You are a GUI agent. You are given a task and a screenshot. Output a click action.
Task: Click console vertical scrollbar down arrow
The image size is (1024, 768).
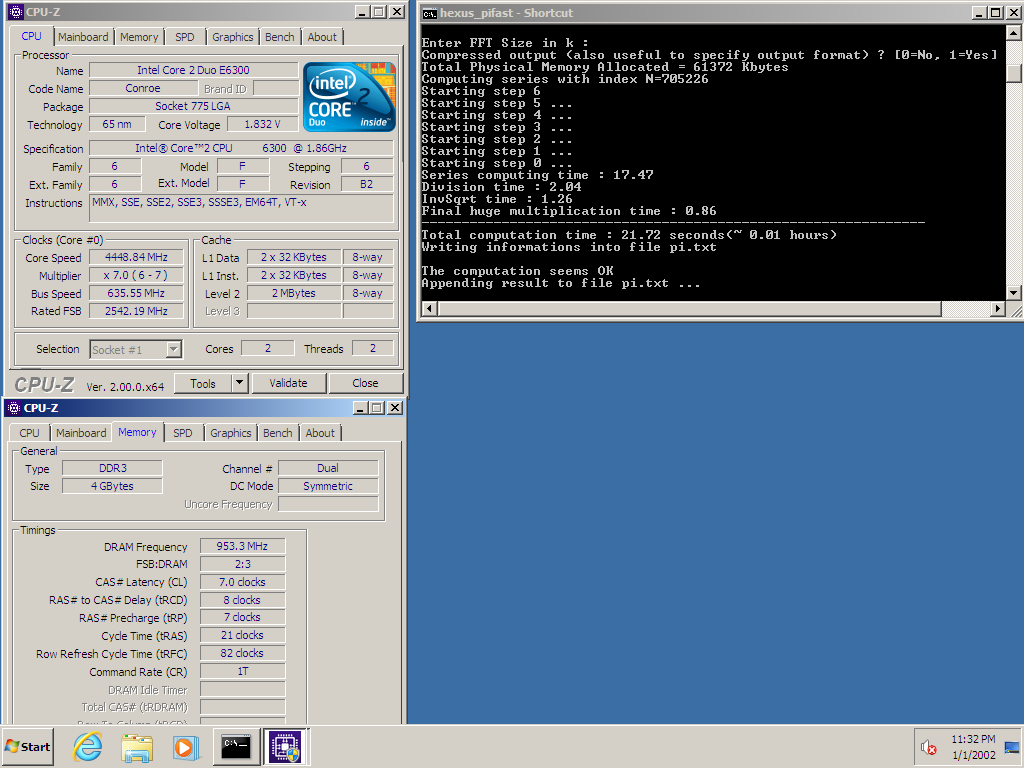point(1013,293)
